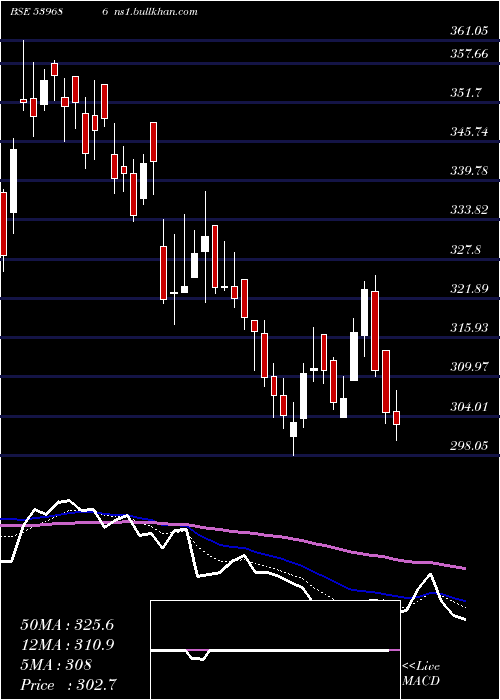This screenshot has width=500, height=700.
Task: Click the 5MA : 308 readout
Action: pos(56,665)
